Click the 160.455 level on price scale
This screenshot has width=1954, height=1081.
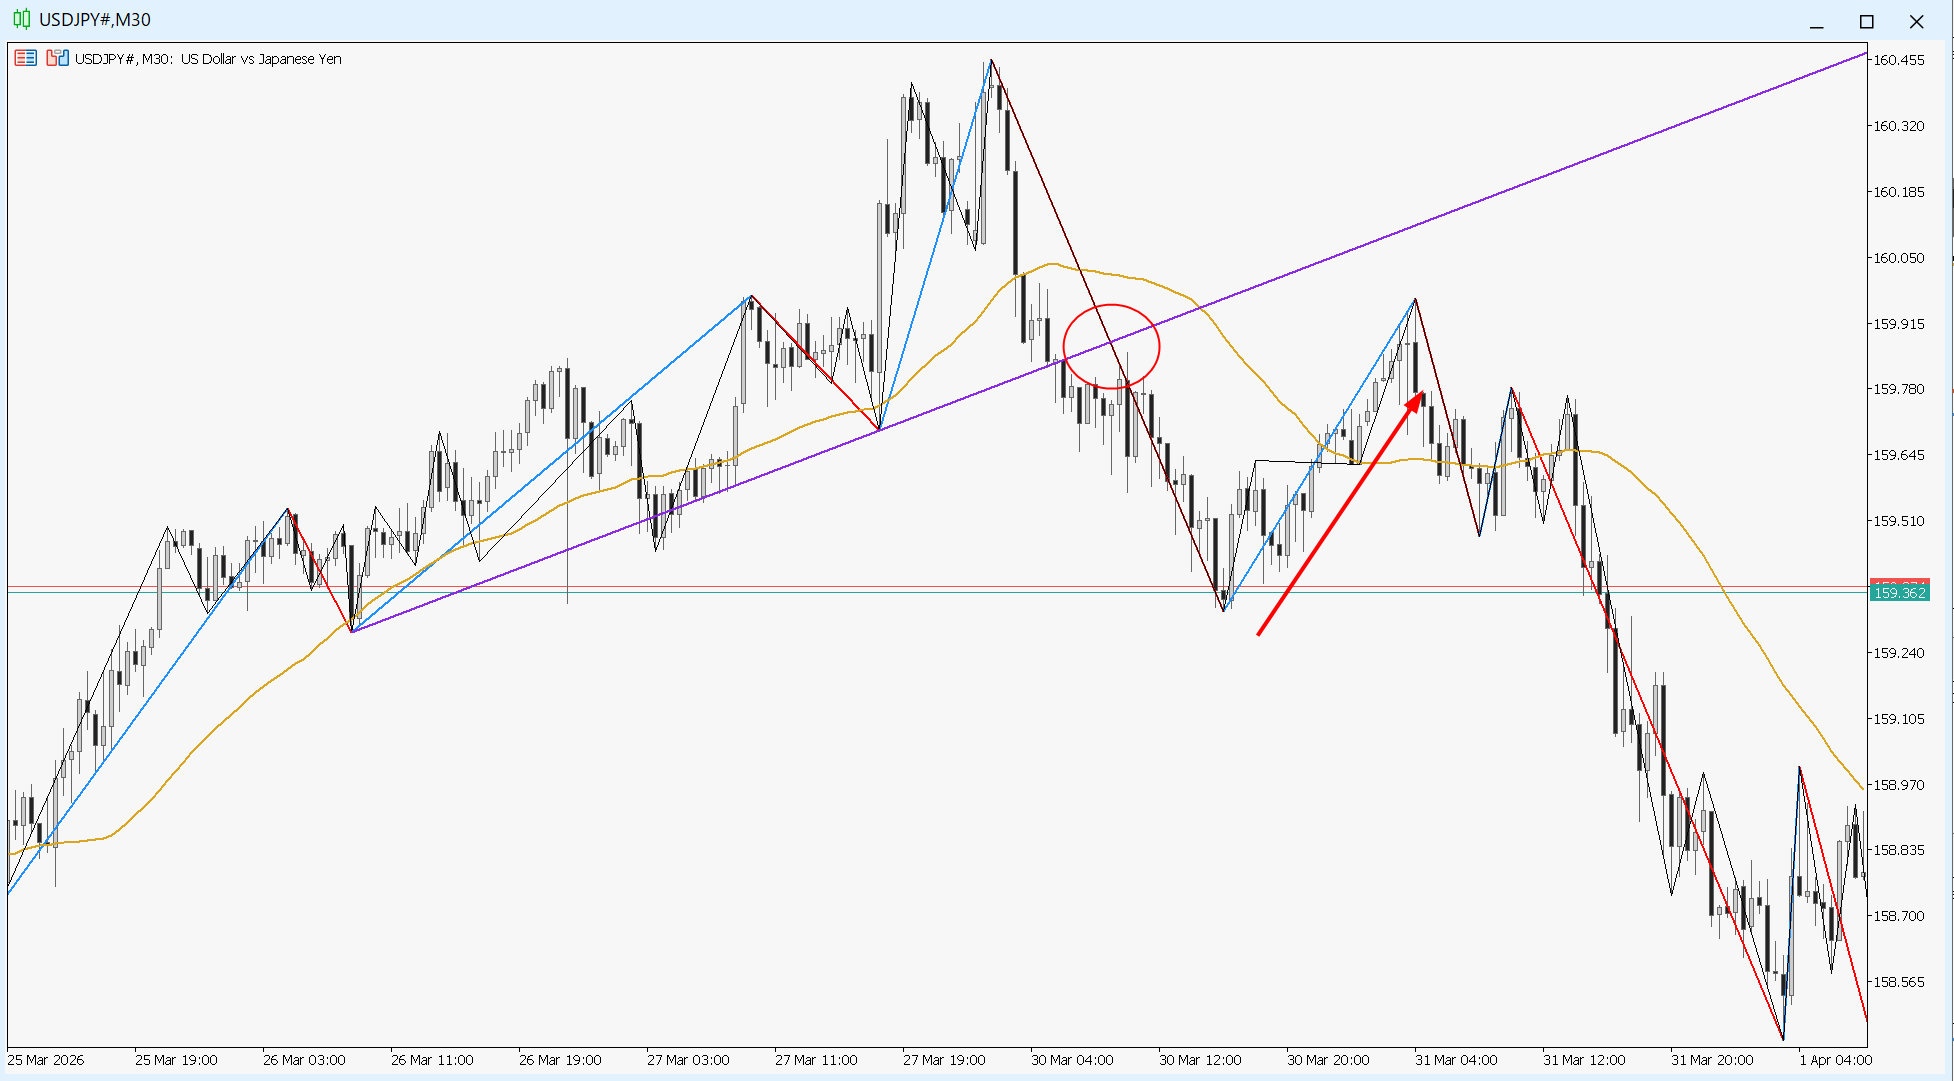pos(1898,60)
